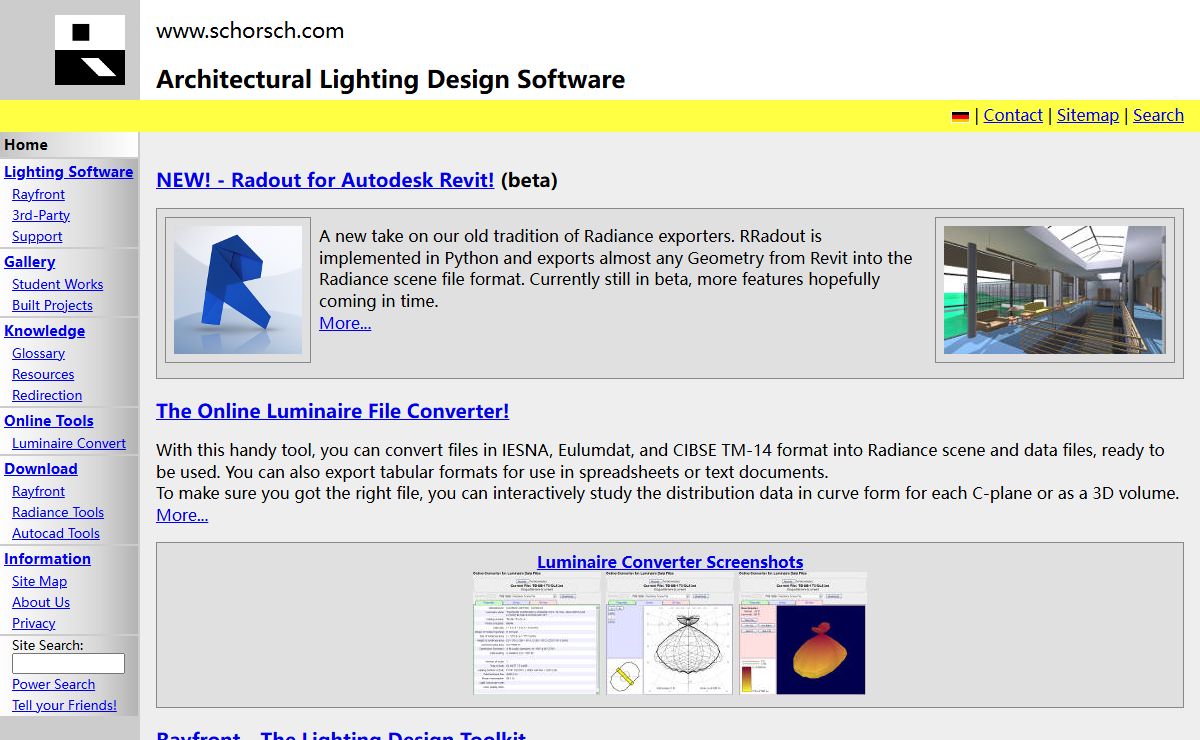
Task: Open the polar curve converter screenshot
Action: 669,634
